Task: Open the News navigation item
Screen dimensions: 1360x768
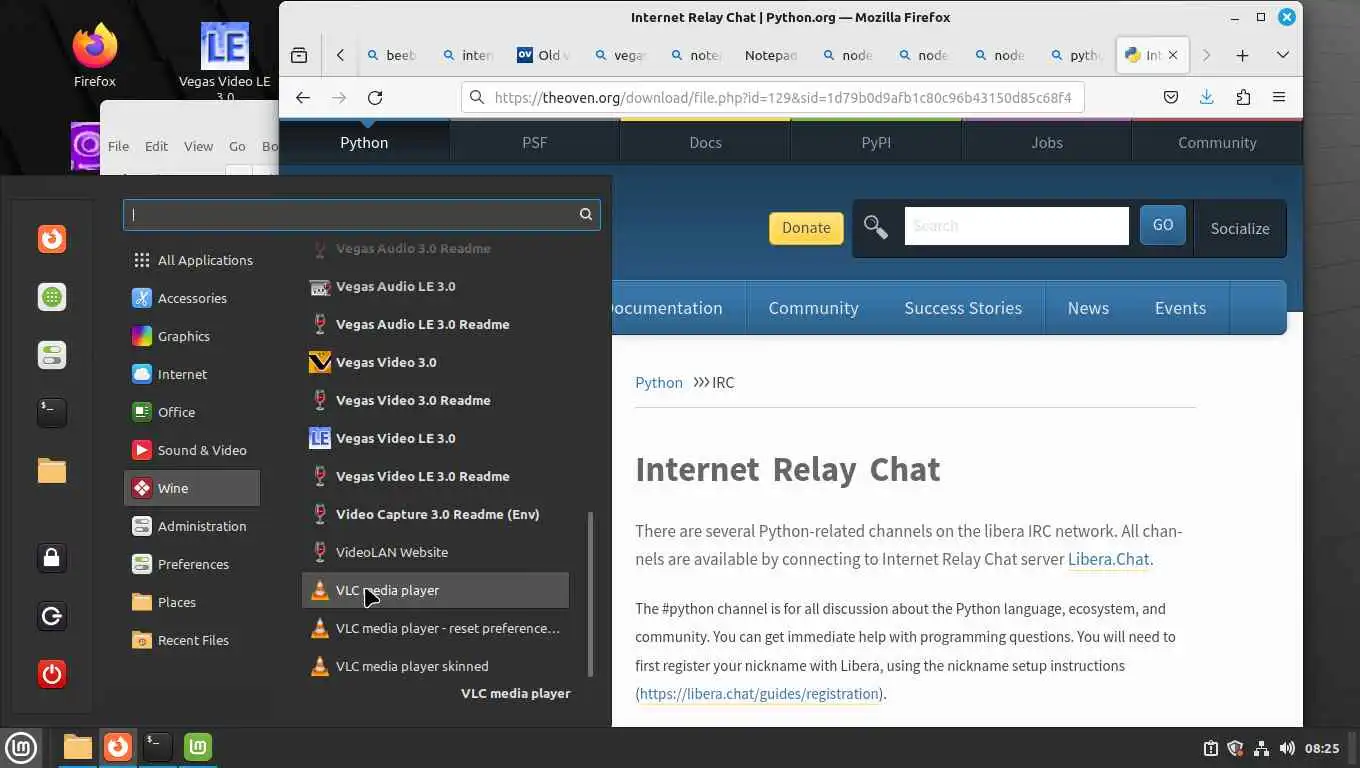Action: coord(1088,308)
